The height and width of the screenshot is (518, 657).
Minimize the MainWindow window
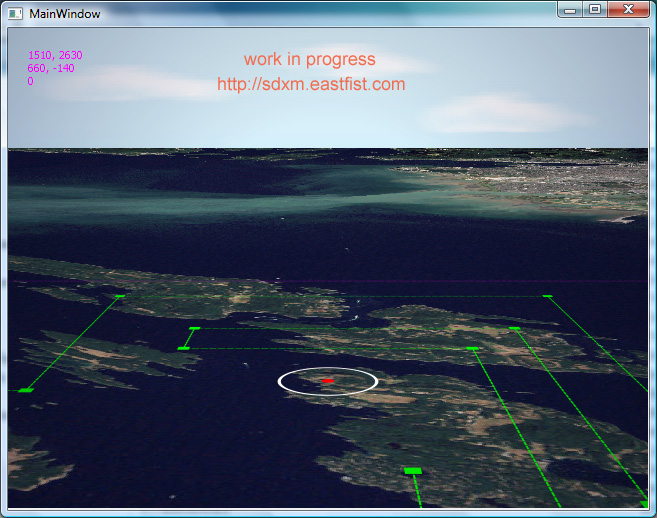point(571,9)
